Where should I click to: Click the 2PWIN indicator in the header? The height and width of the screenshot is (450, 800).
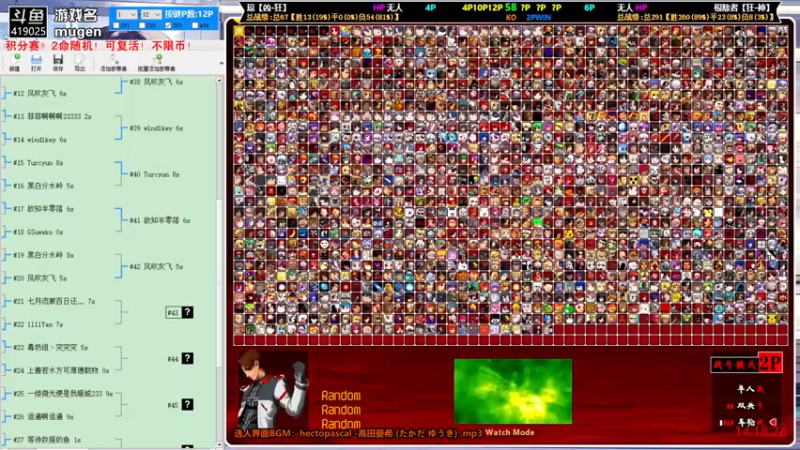(x=538, y=17)
